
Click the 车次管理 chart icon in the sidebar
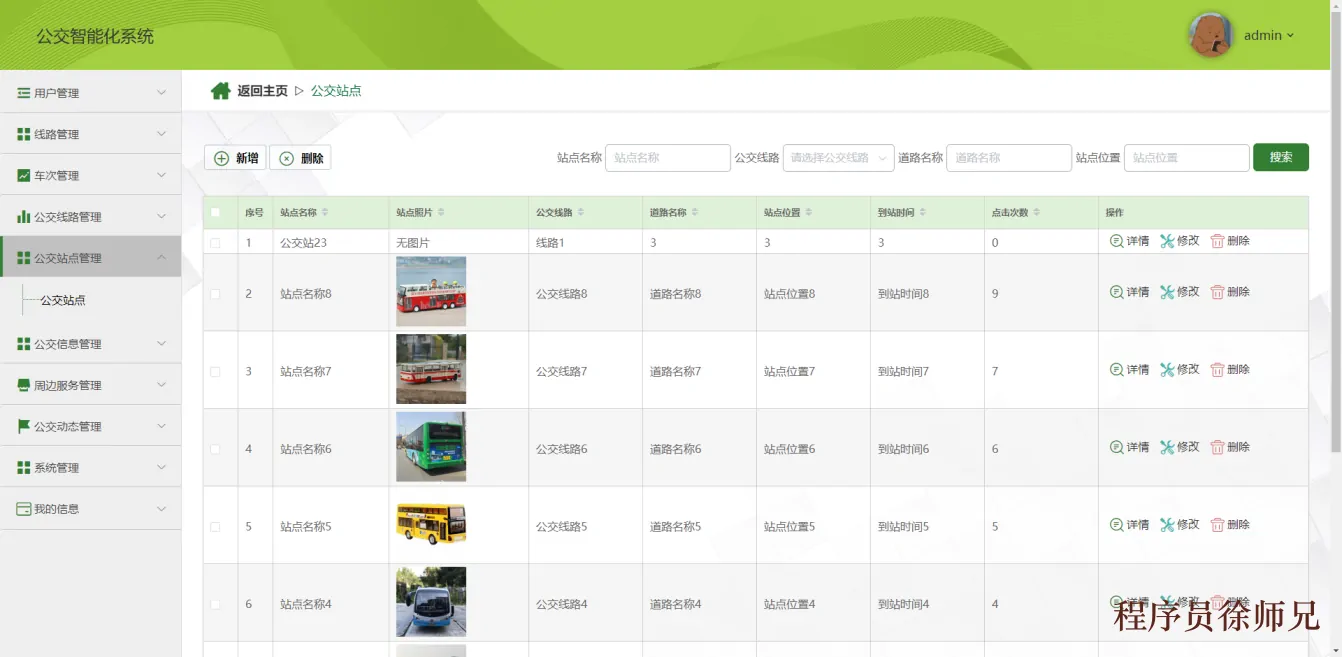pyautogui.click(x=24, y=175)
